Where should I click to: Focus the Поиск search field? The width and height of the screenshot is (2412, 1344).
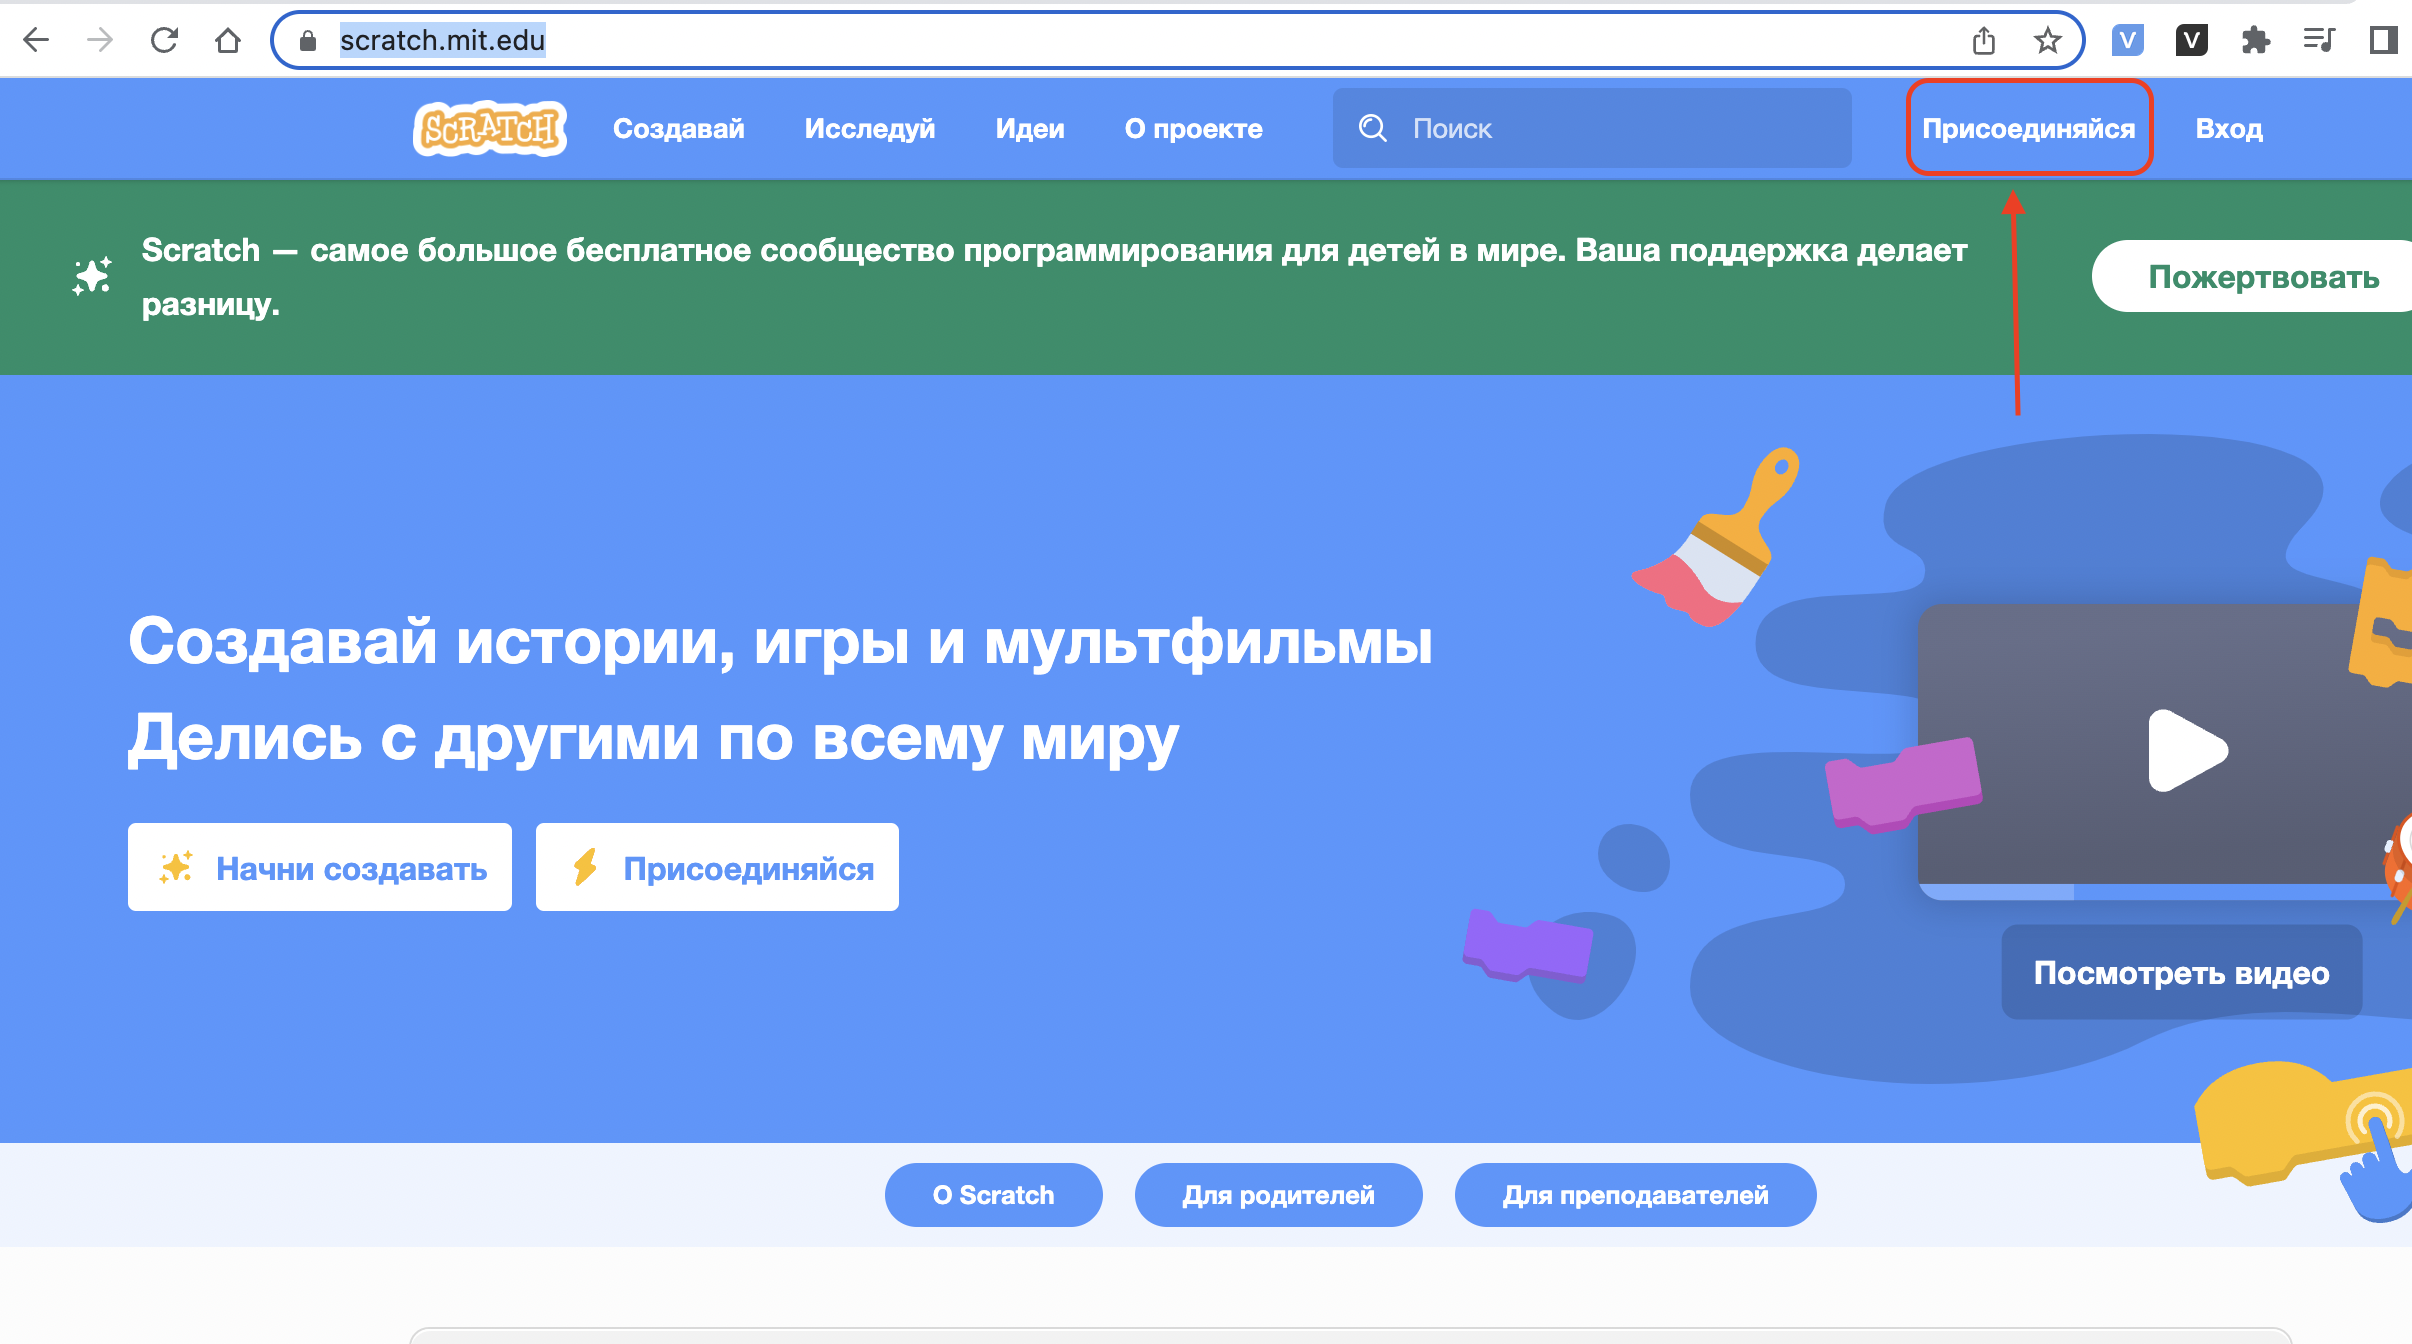1592,128
